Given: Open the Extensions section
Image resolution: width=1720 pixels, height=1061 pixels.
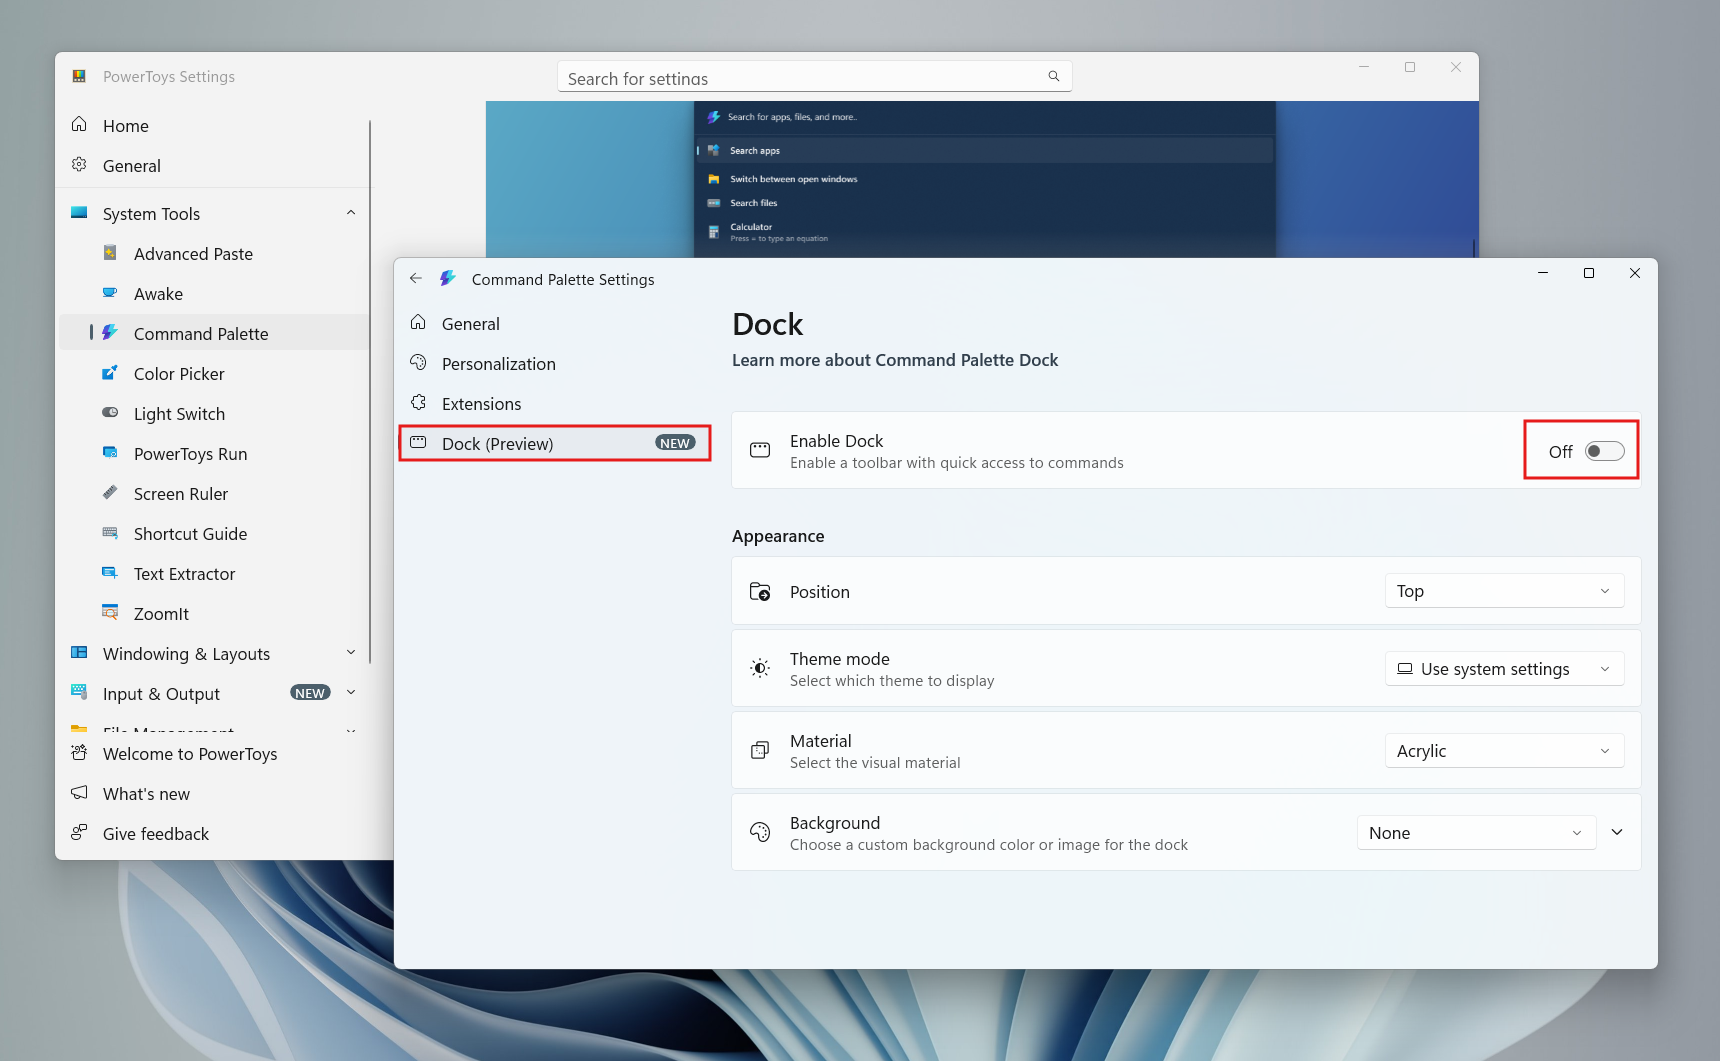Looking at the screenshot, I should click(481, 403).
